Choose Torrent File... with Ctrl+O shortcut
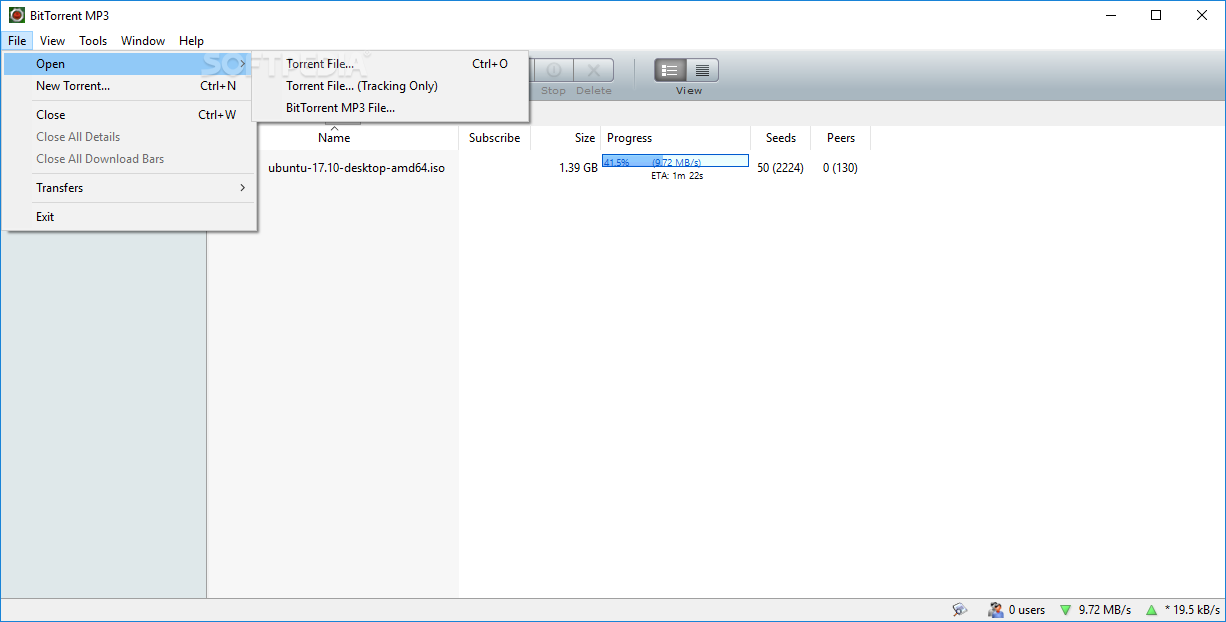 point(390,64)
